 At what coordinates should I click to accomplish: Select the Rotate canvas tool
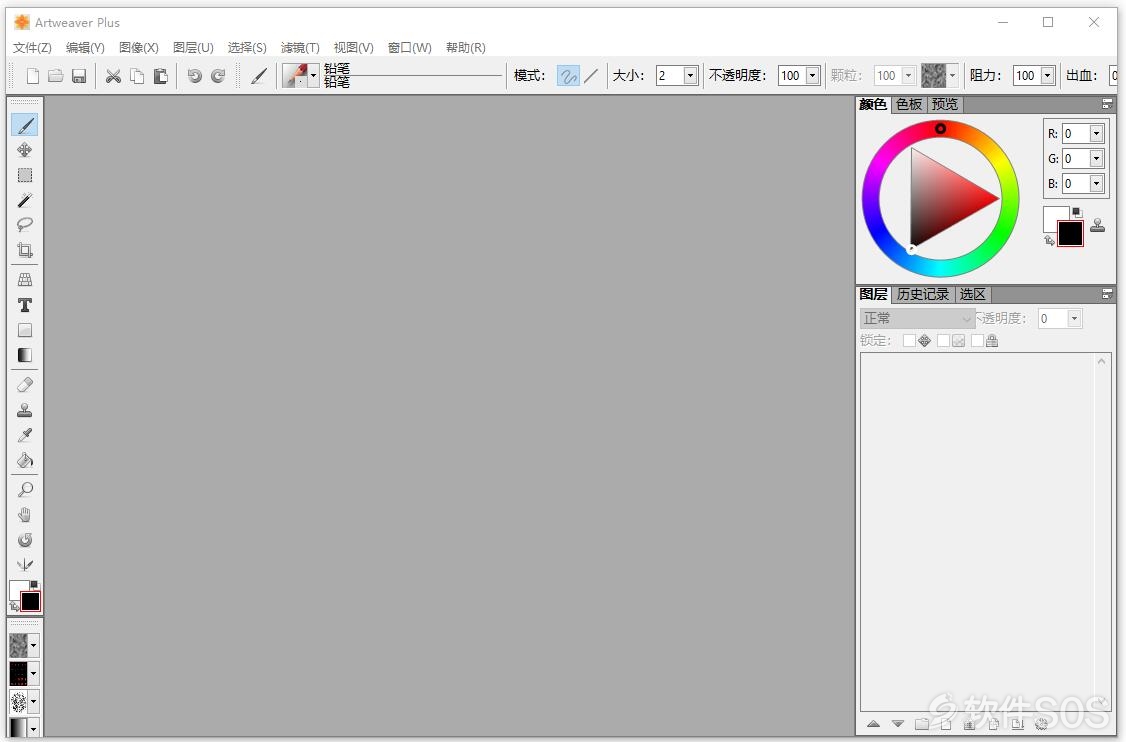click(25, 540)
